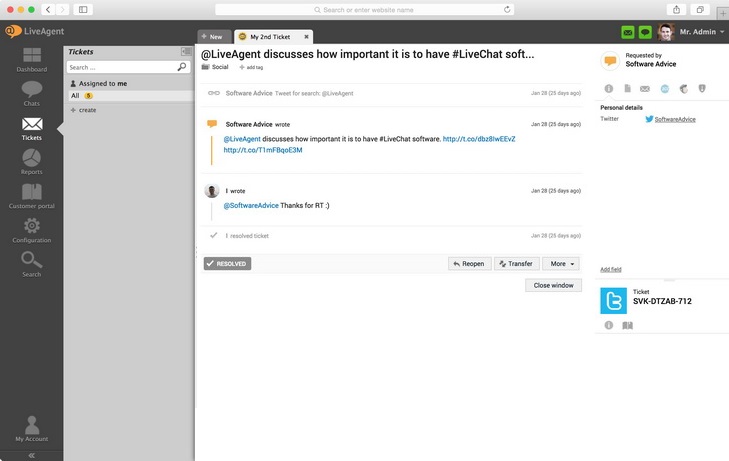Image resolution: width=729 pixels, height=461 pixels.
Task: Click the LiveAgent logo
Action: point(34,31)
